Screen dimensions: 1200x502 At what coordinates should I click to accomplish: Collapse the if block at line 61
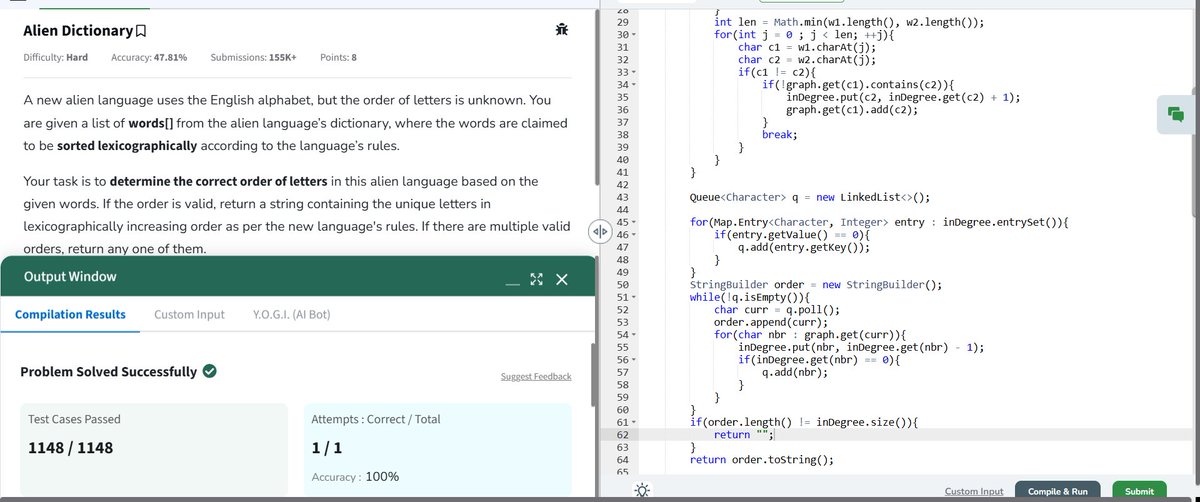tap(633, 422)
